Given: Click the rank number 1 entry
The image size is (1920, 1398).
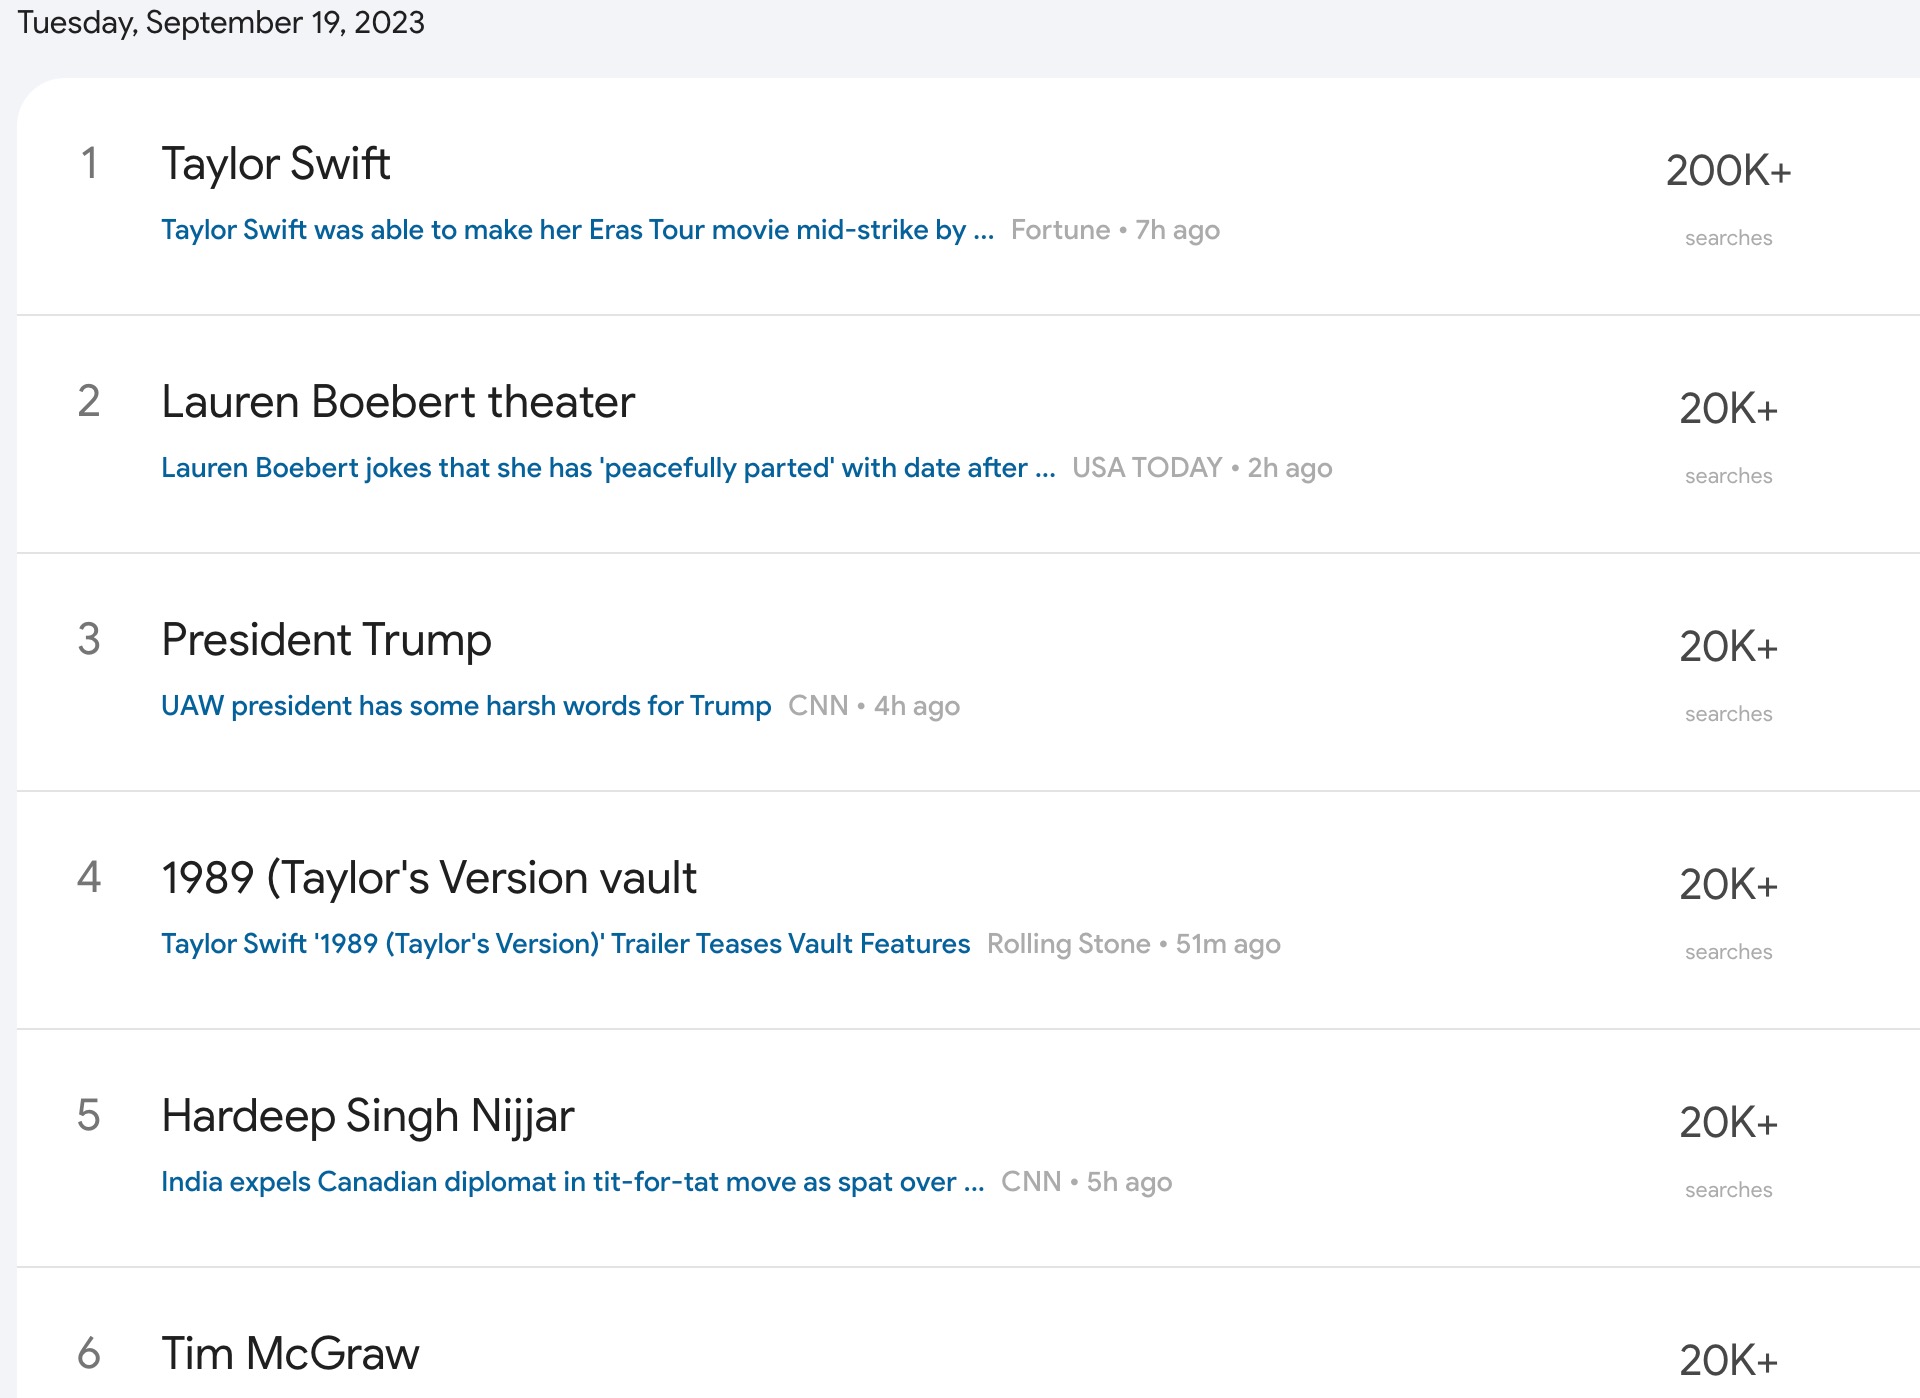Looking at the screenshot, I should 89,164.
